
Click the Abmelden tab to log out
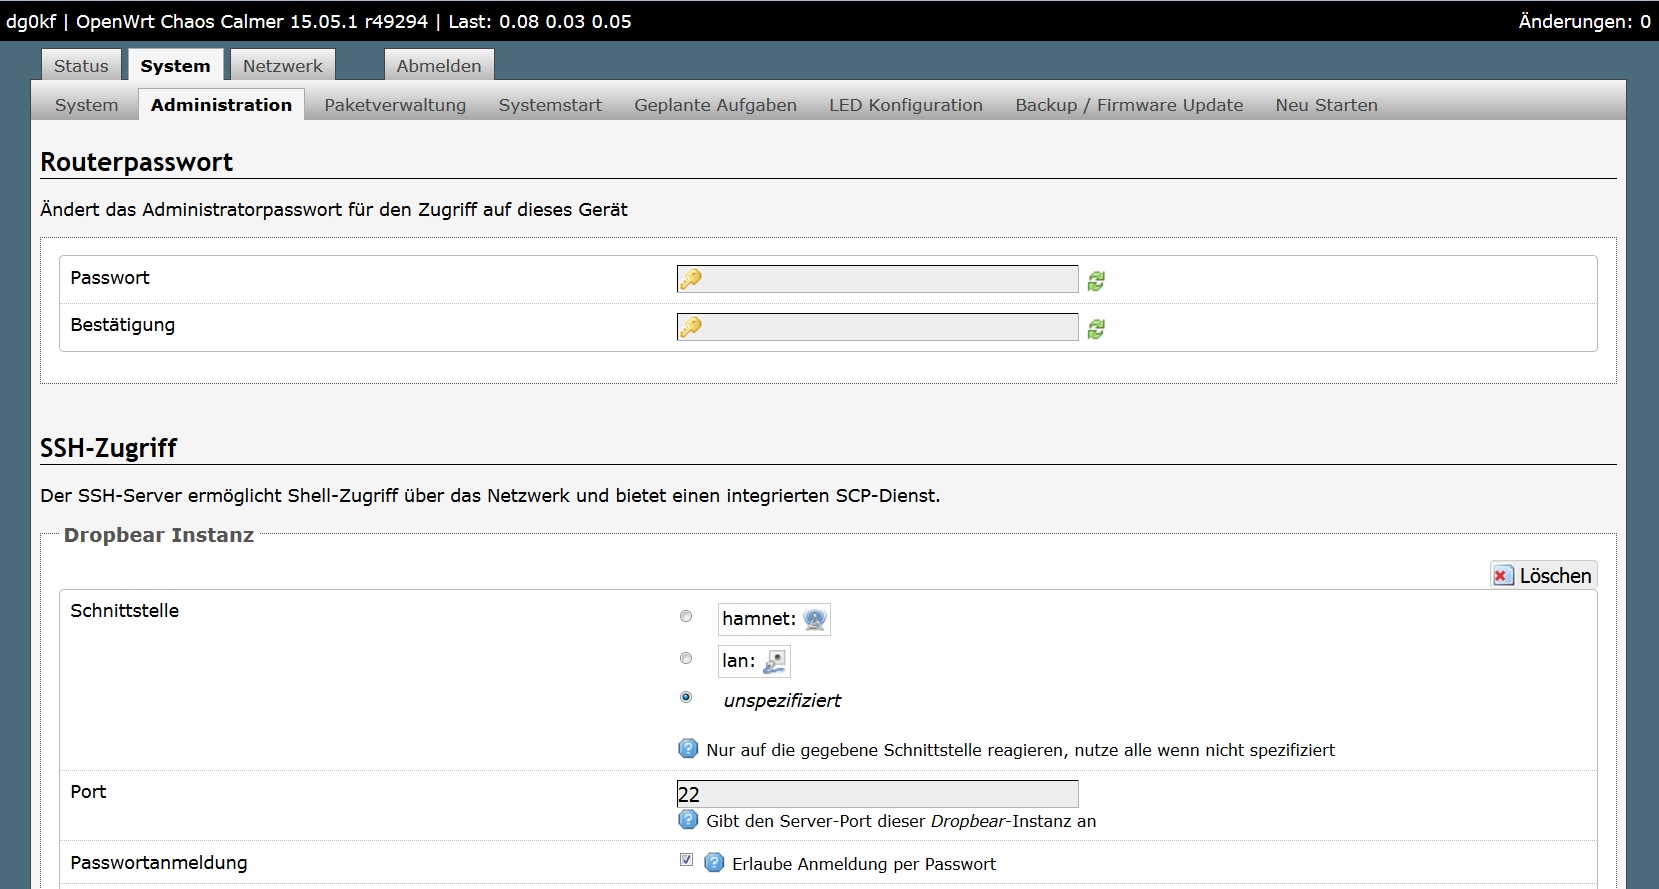439,66
